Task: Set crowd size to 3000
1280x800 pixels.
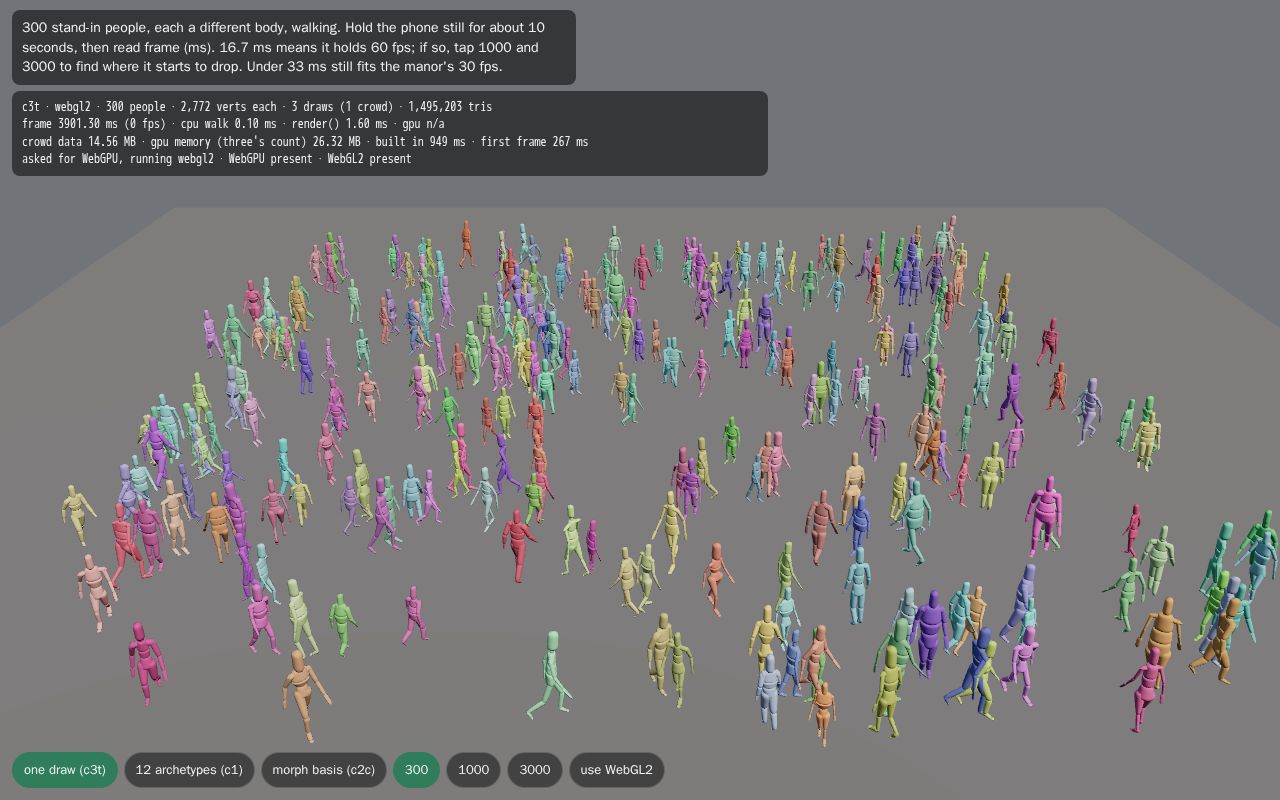Action: tap(535, 770)
